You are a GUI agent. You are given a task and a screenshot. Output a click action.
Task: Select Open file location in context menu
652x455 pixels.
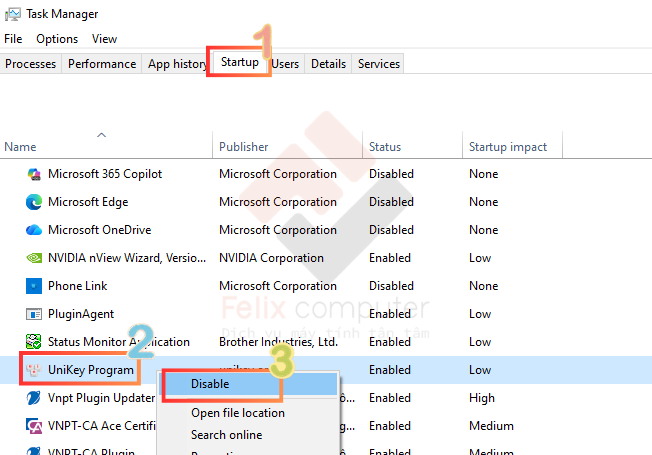click(x=238, y=413)
